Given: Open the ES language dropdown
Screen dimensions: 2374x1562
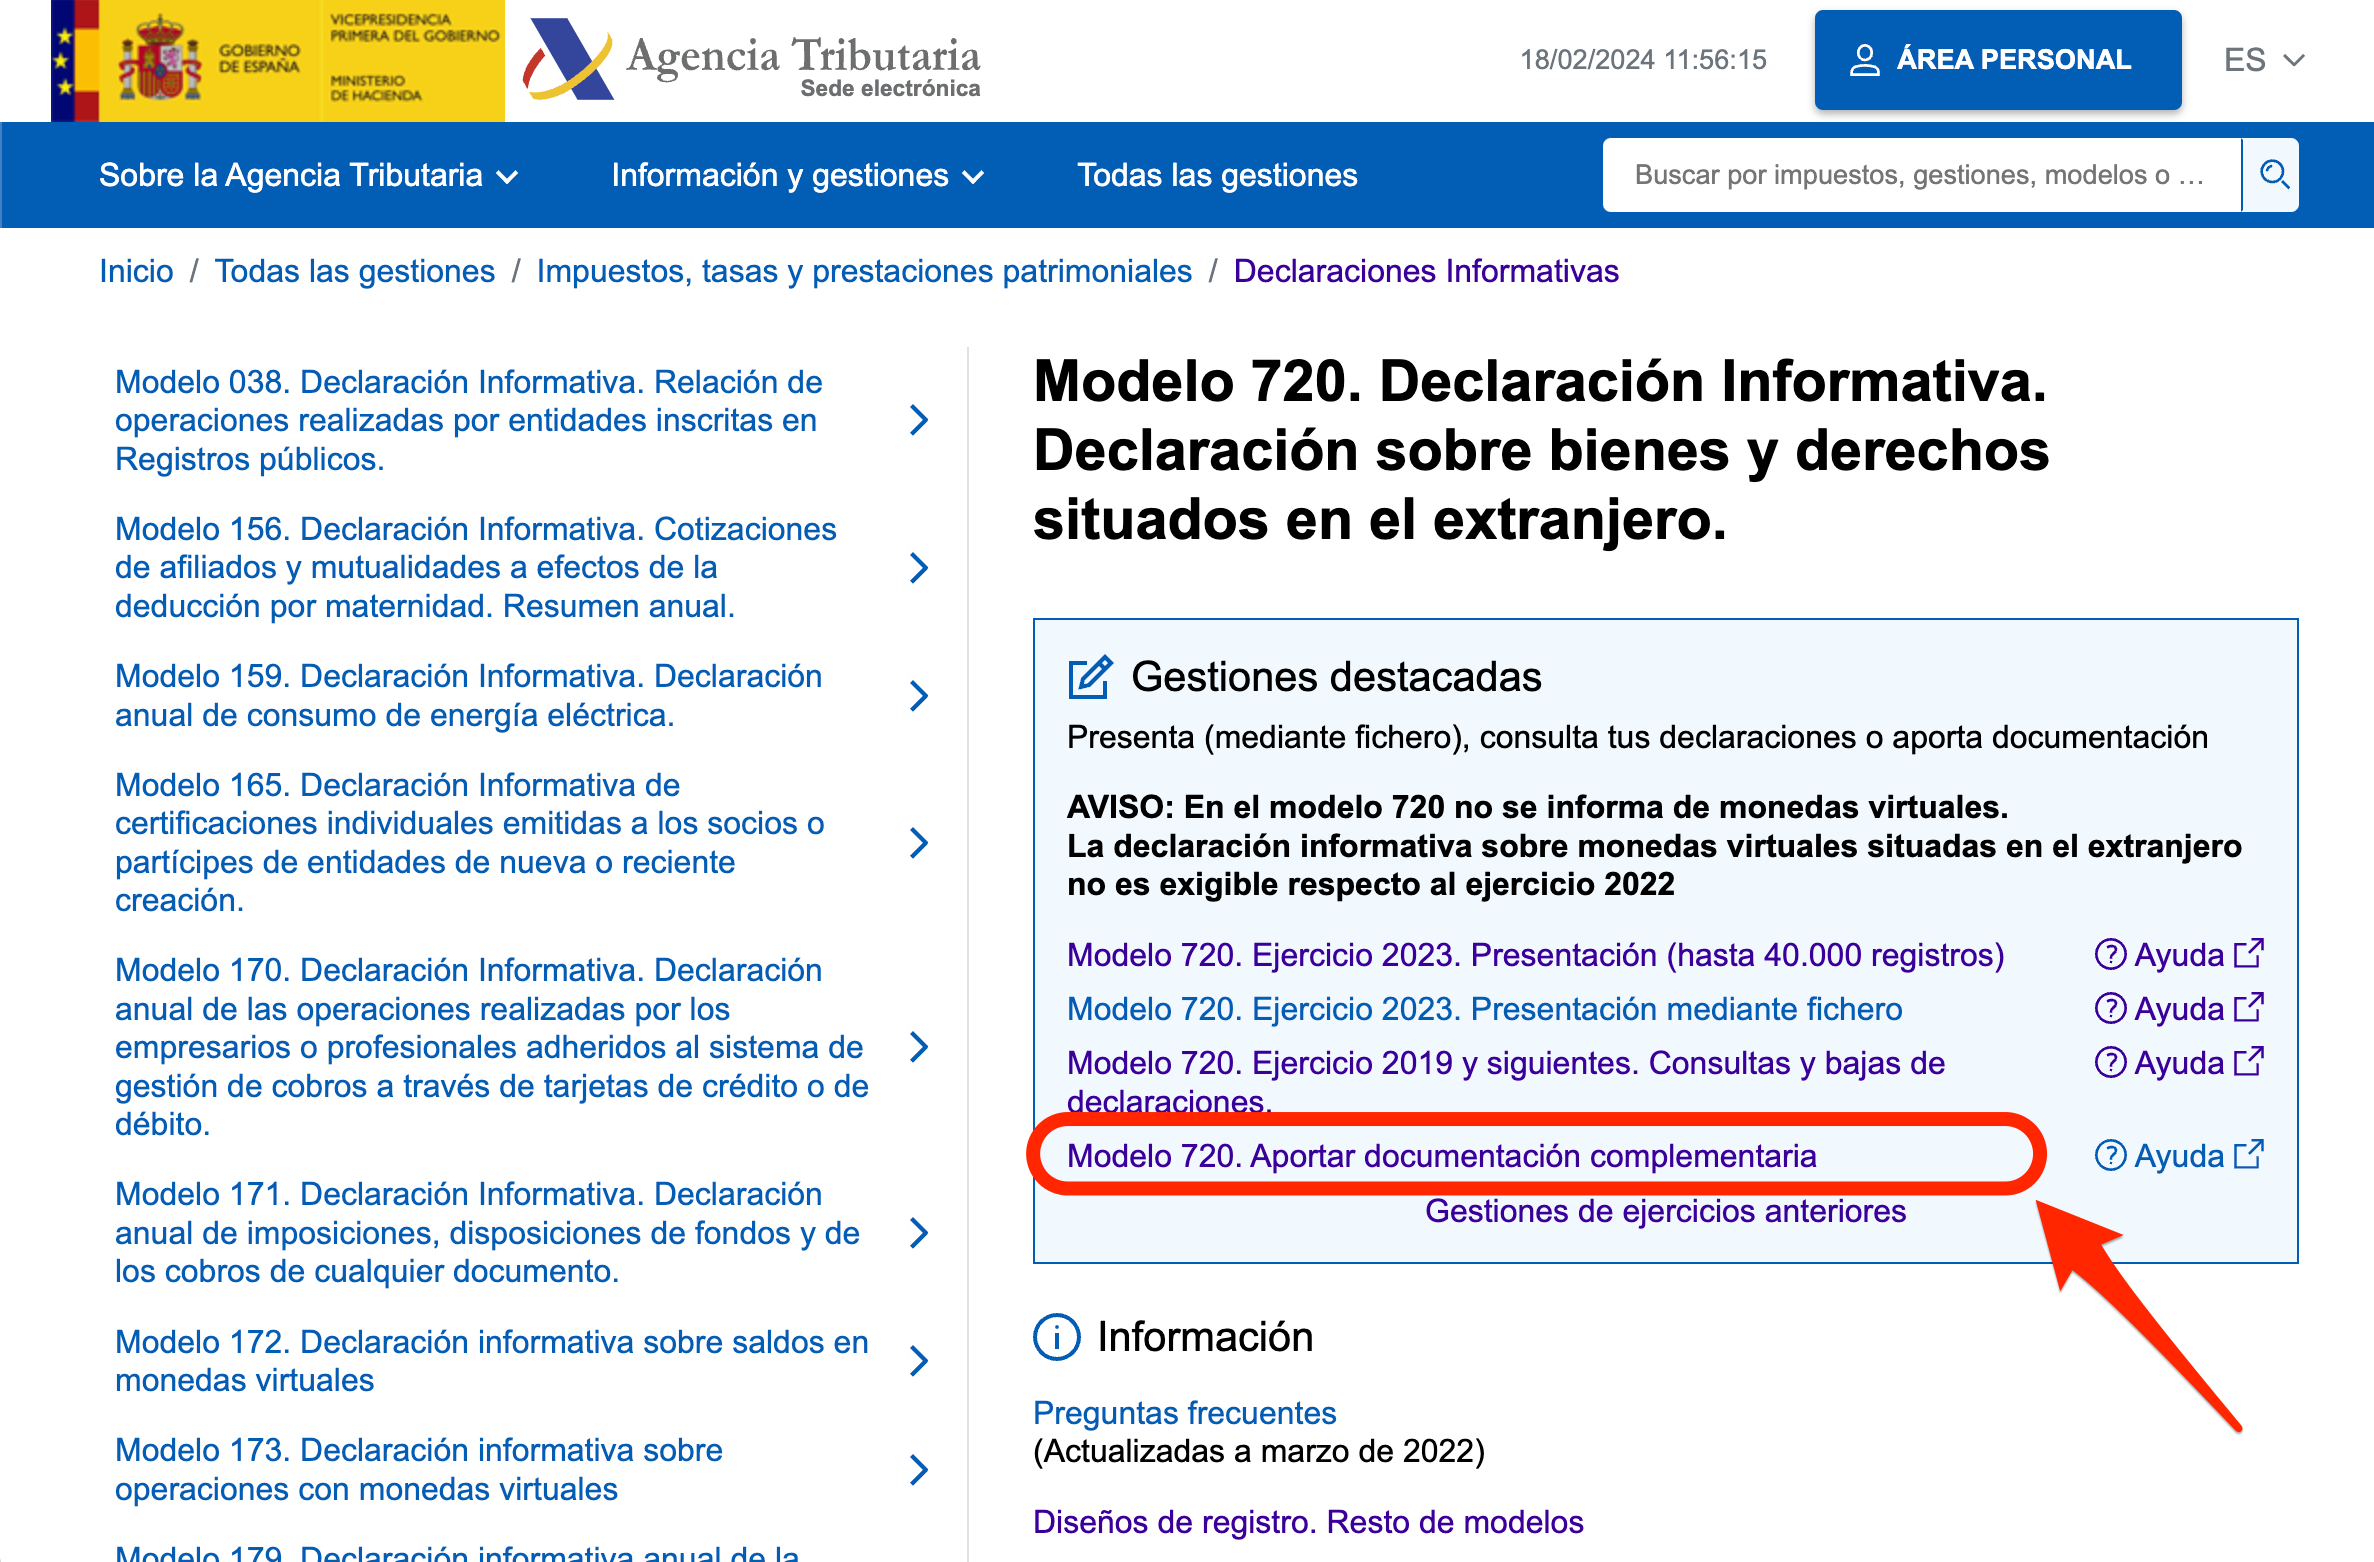Looking at the screenshot, I should pyautogui.click(x=2264, y=60).
